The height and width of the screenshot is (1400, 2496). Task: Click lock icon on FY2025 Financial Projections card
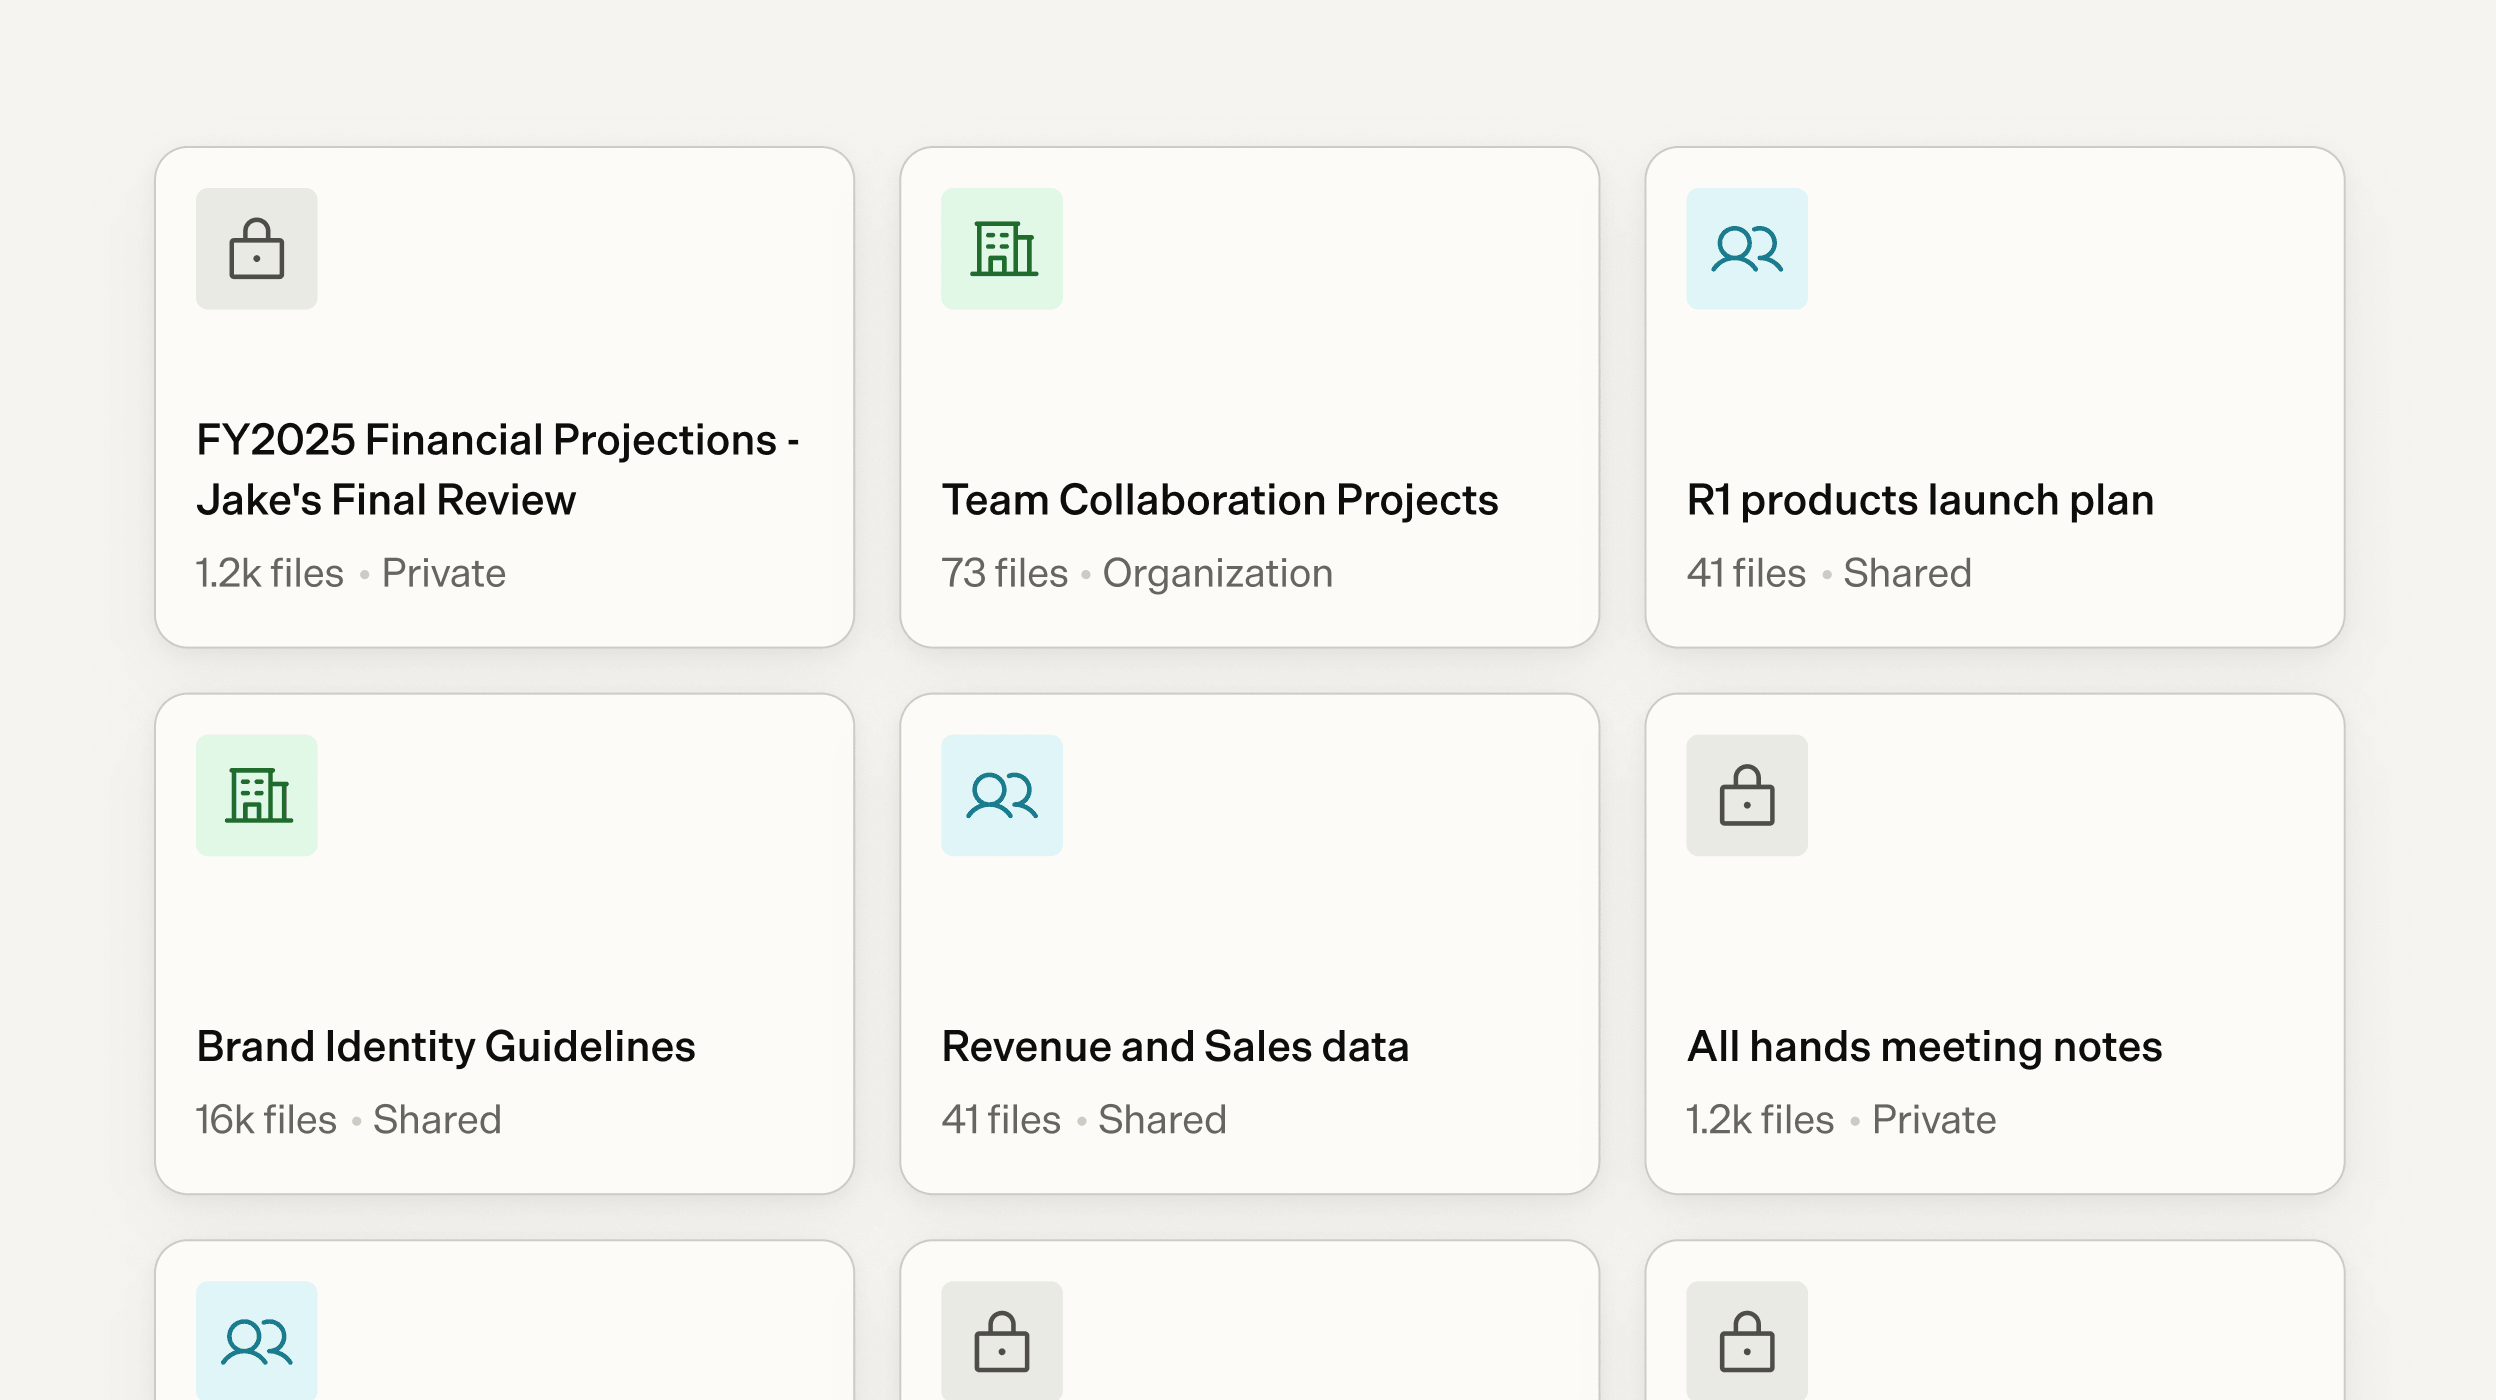point(256,248)
